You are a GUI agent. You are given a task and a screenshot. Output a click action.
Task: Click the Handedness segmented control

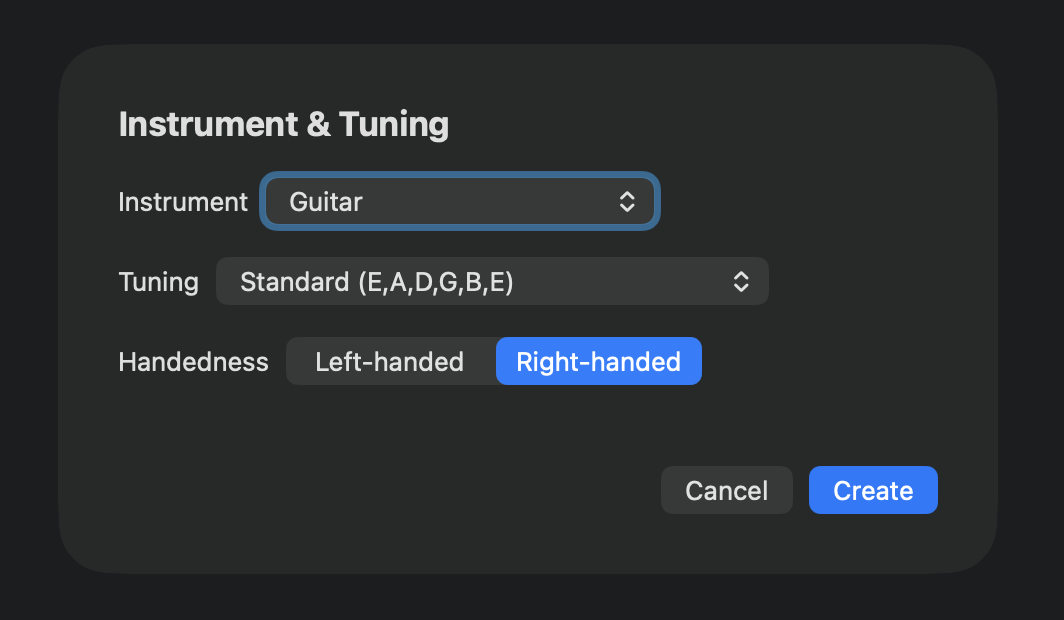click(x=494, y=361)
